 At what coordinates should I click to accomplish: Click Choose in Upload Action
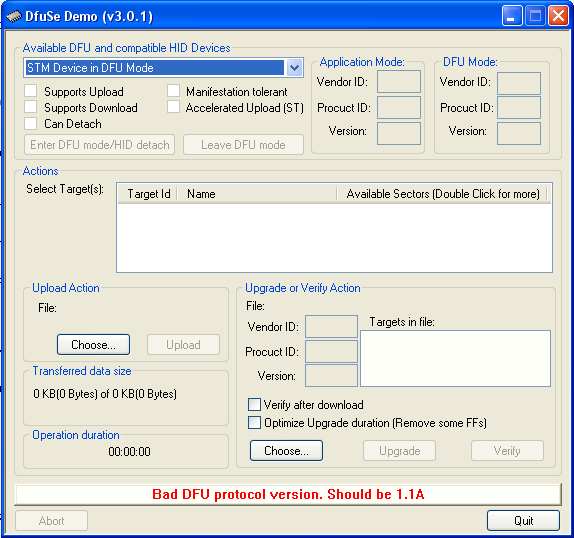tap(93, 344)
